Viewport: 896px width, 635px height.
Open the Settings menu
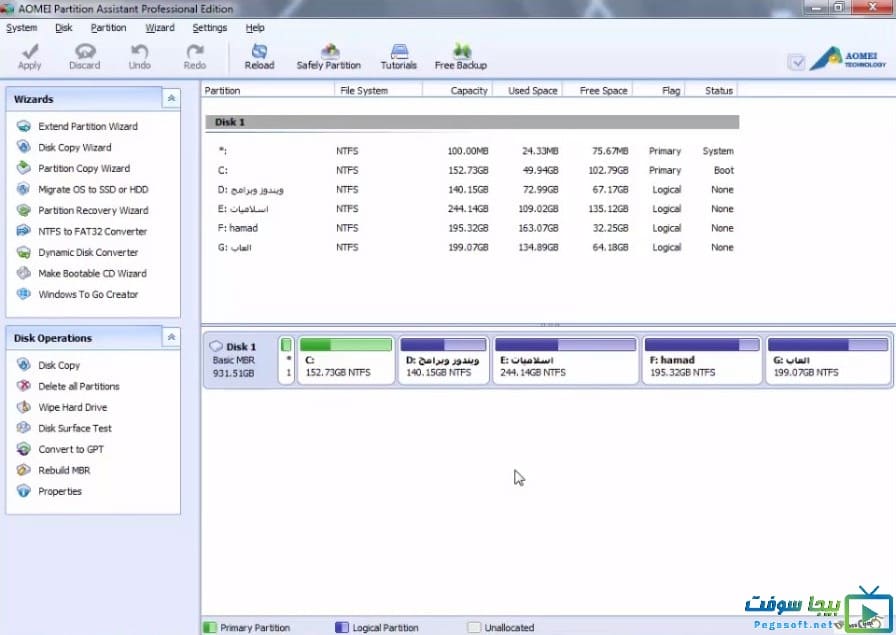coord(209,27)
